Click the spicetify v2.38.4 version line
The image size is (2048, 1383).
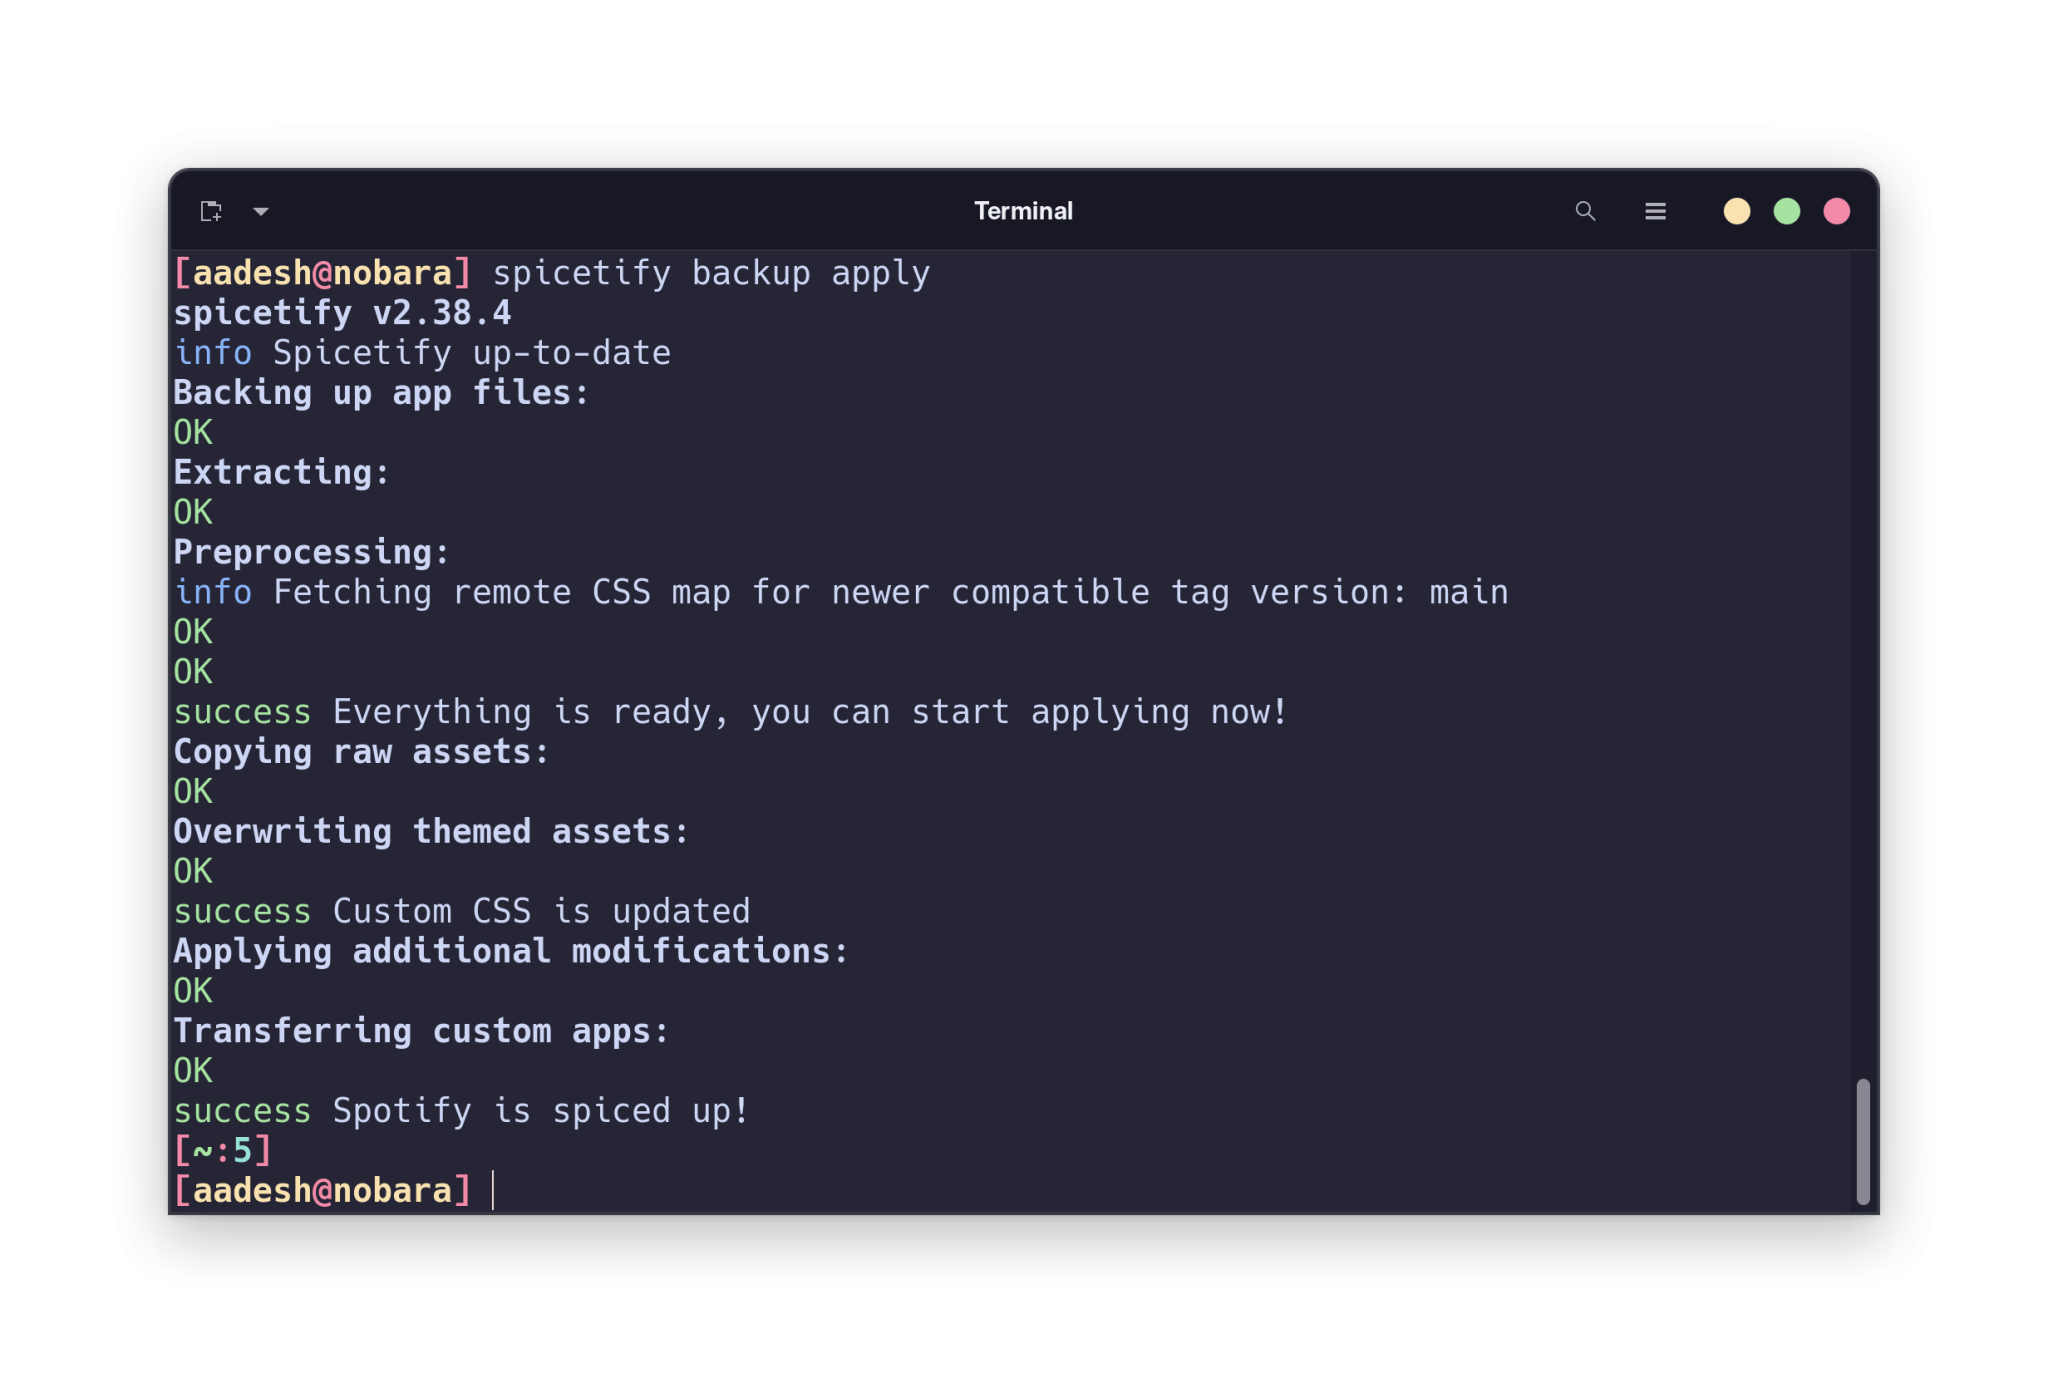coord(342,312)
